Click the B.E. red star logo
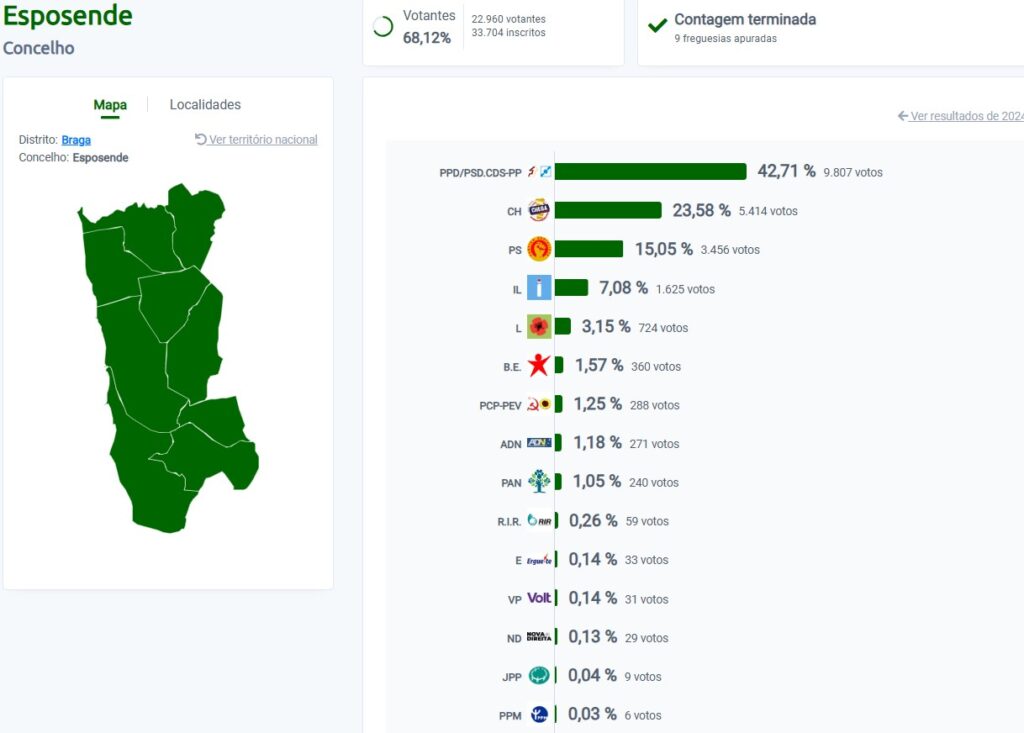 pyautogui.click(x=539, y=365)
